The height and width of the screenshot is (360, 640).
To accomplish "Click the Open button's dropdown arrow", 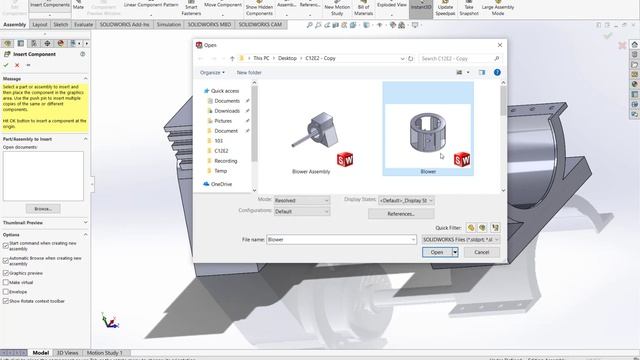I will point(455,252).
